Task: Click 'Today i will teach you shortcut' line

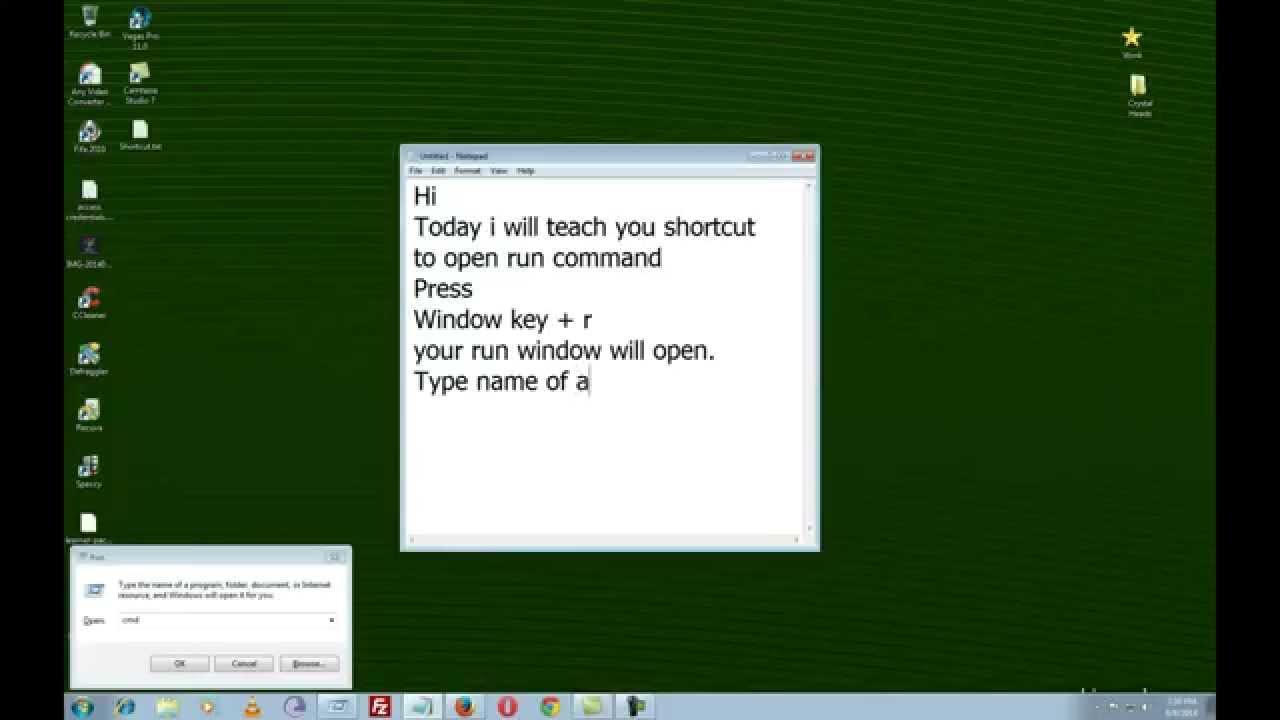Action: click(585, 227)
